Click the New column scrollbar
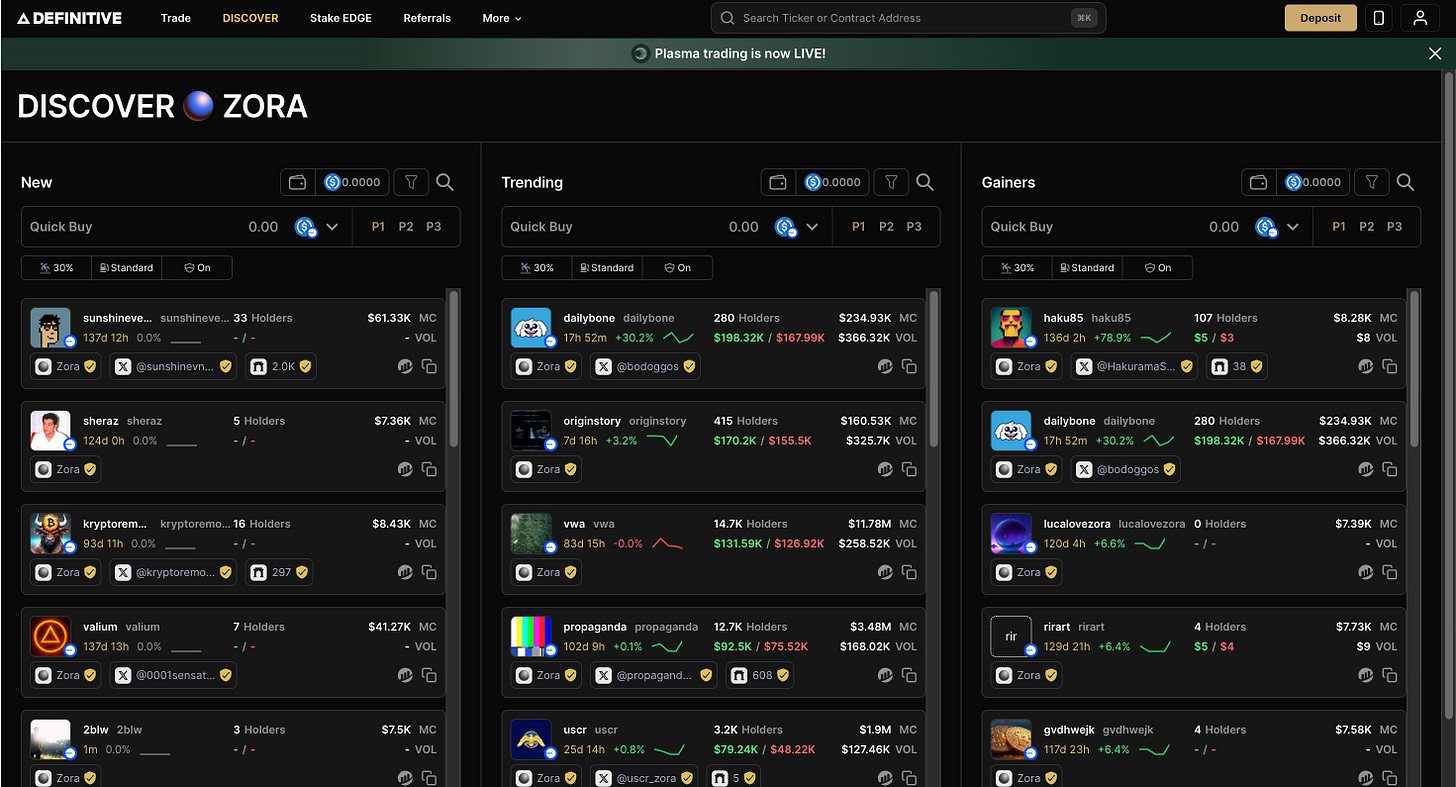1456x787 pixels. click(x=453, y=368)
